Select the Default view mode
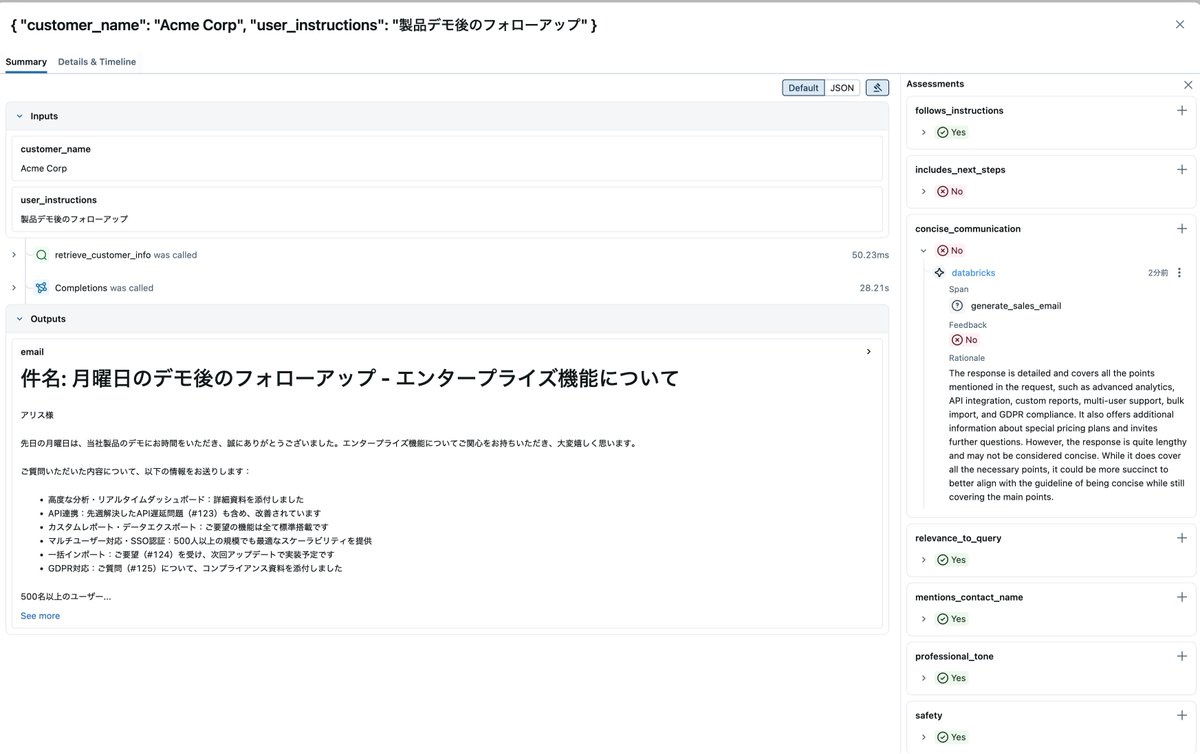The height and width of the screenshot is (754, 1200). click(803, 88)
